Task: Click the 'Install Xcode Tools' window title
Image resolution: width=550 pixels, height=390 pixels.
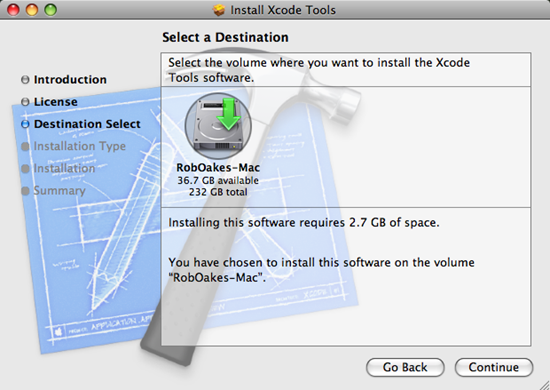Action: (x=283, y=10)
